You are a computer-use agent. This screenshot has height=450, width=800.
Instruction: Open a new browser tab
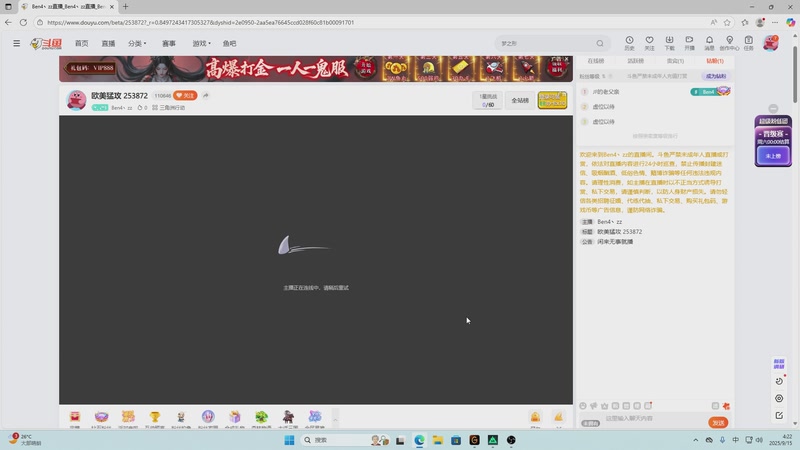tap(126, 7)
